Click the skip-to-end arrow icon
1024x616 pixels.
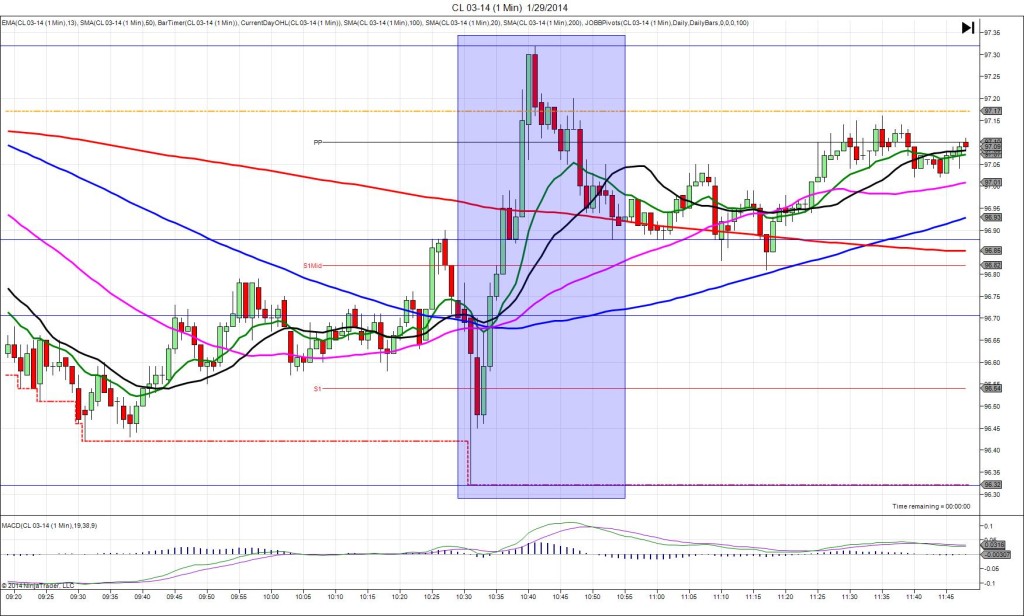(x=967, y=28)
